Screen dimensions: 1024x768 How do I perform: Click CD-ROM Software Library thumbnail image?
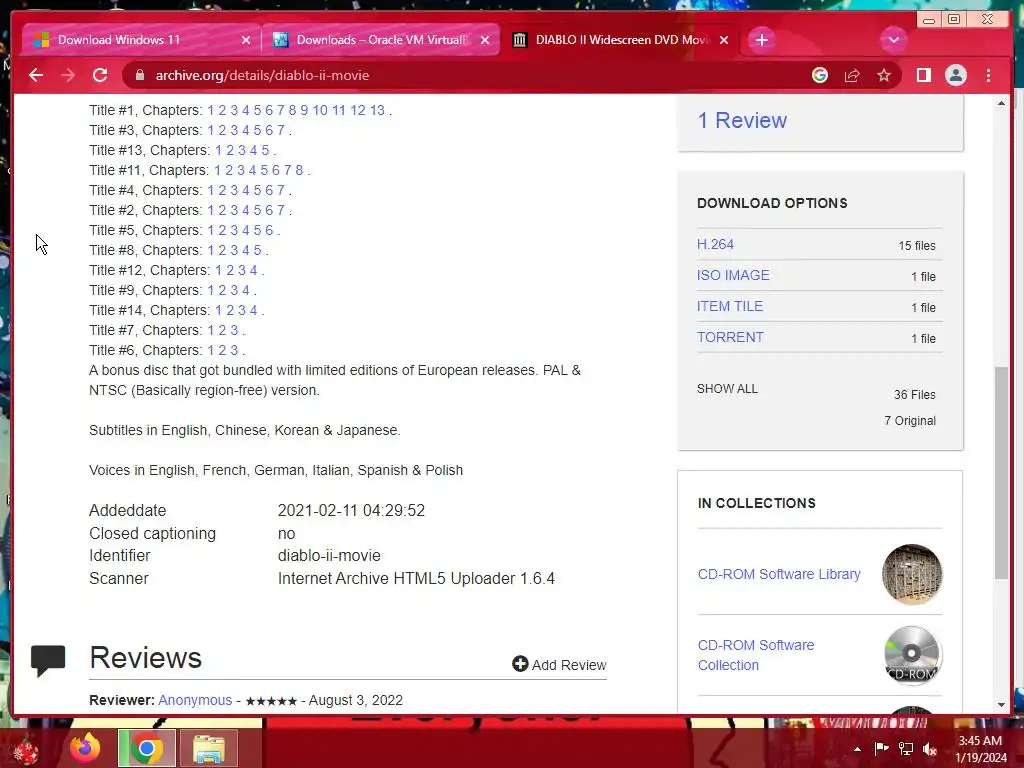coord(912,574)
